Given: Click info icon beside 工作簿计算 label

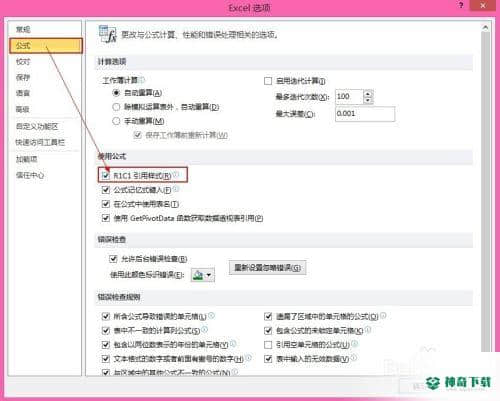Looking at the screenshot, I should 142,80.
